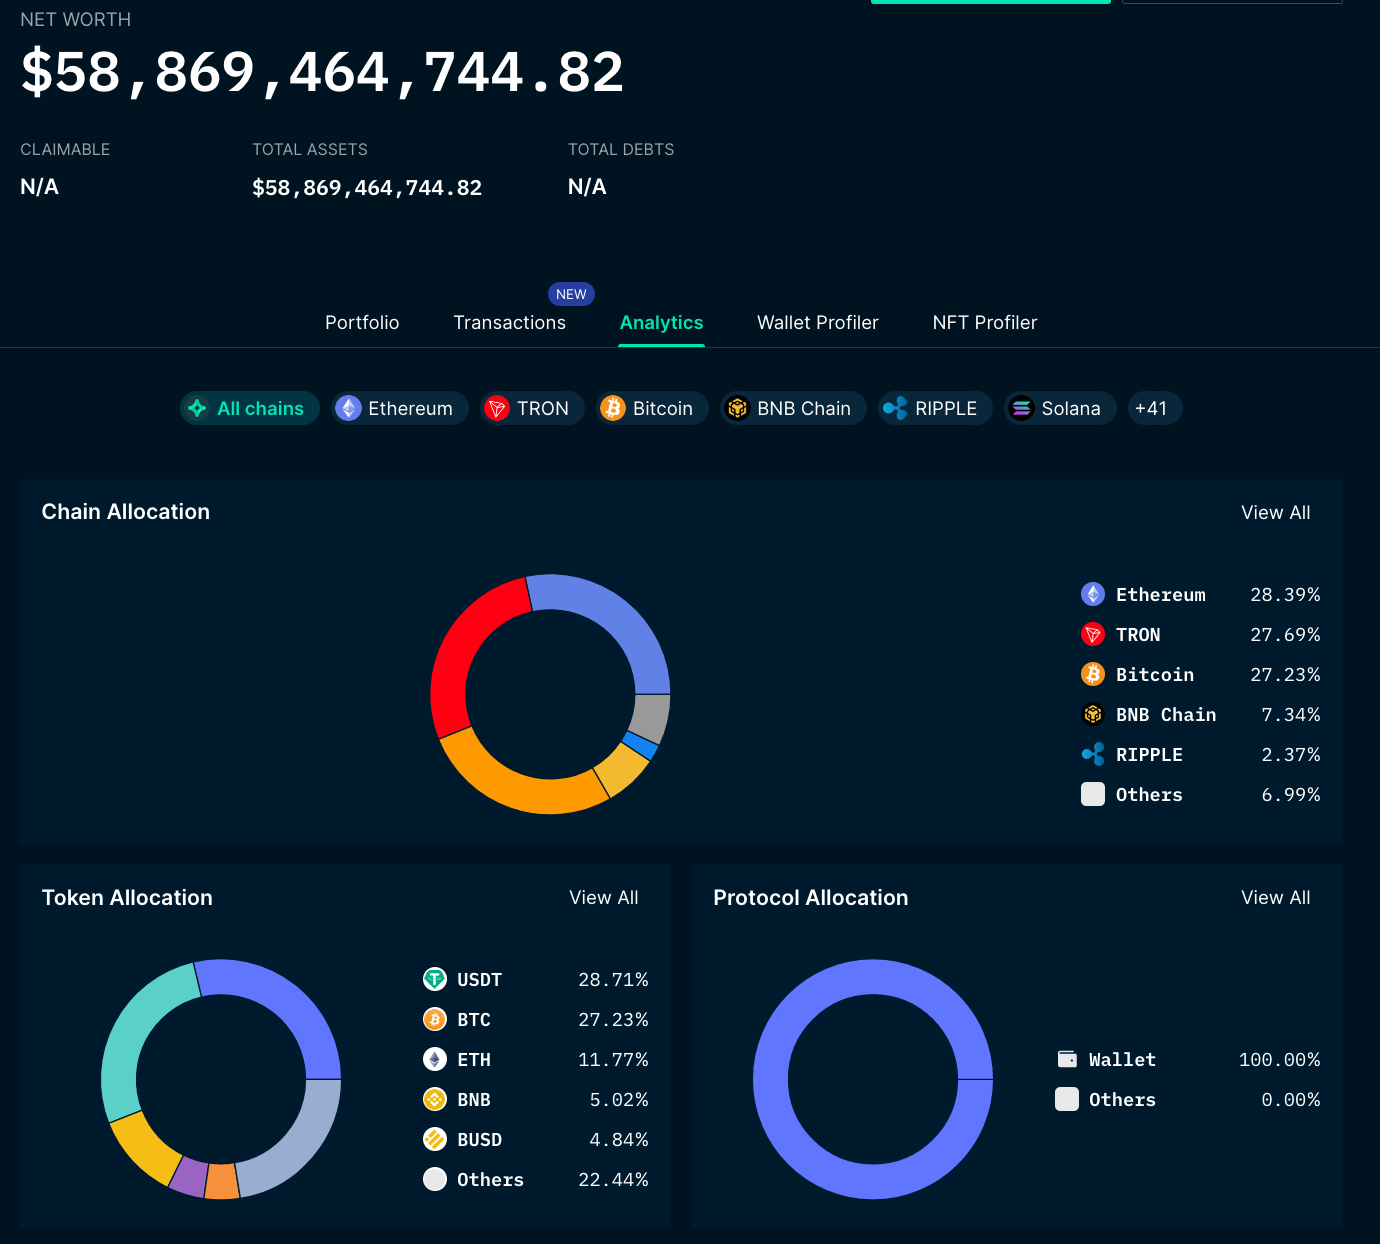This screenshot has width=1380, height=1244.
Task: Click View All in Chain Allocation
Action: tap(1275, 512)
